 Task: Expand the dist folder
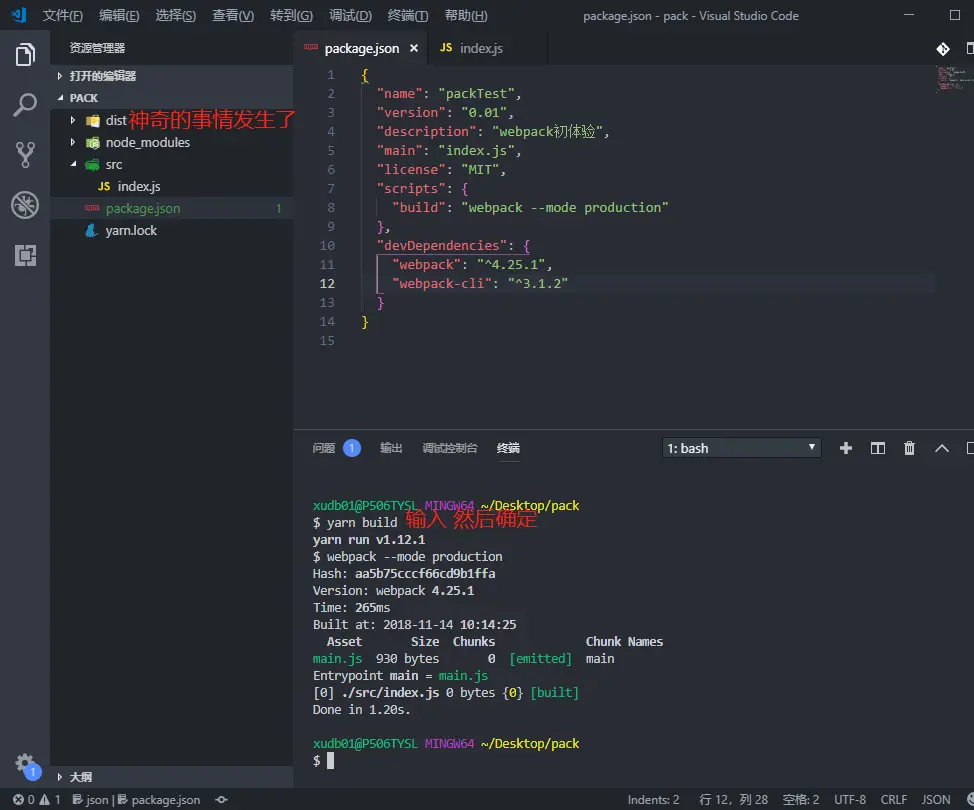tap(116, 121)
